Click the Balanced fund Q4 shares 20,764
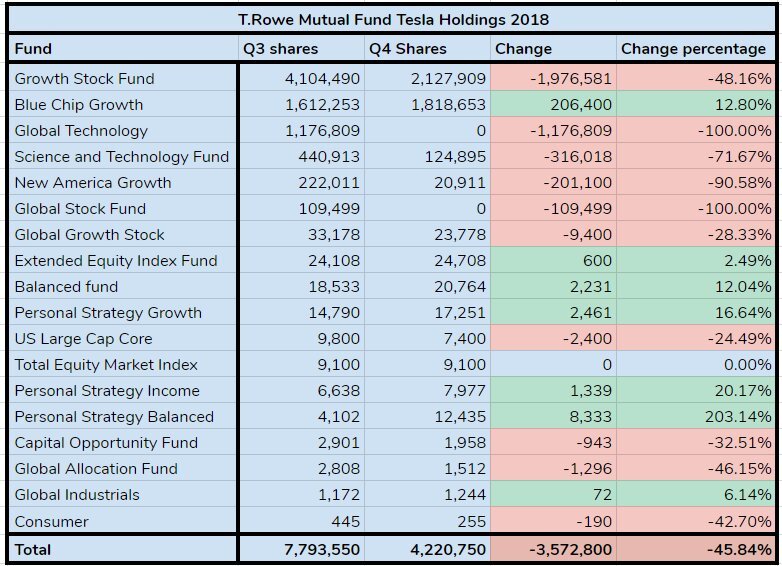782x566 pixels. pos(456,286)
